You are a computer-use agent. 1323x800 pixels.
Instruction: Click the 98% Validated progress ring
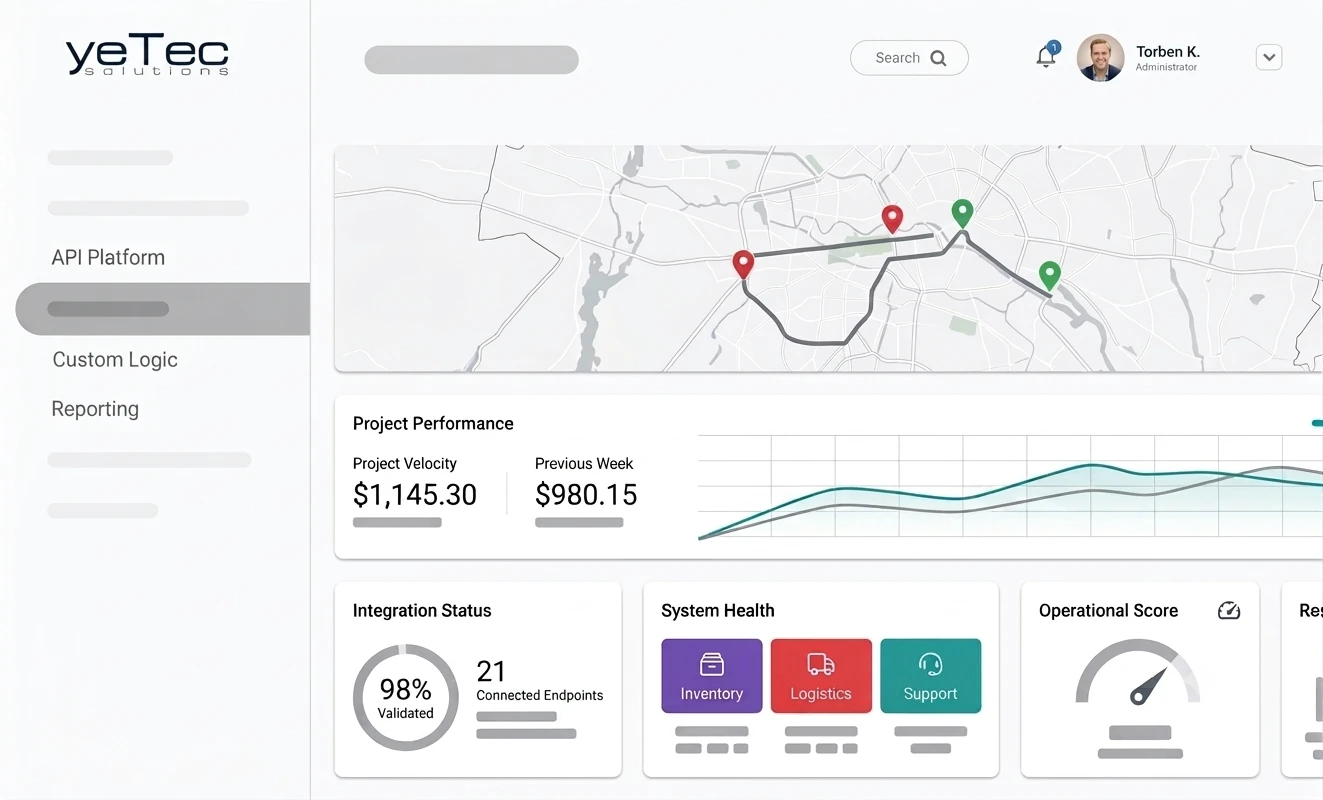(406, 698)
